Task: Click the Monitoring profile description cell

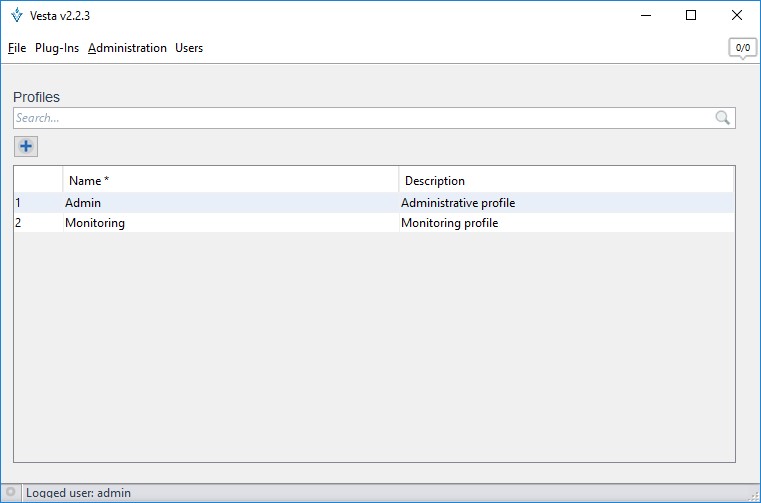Action: point(449,223)
